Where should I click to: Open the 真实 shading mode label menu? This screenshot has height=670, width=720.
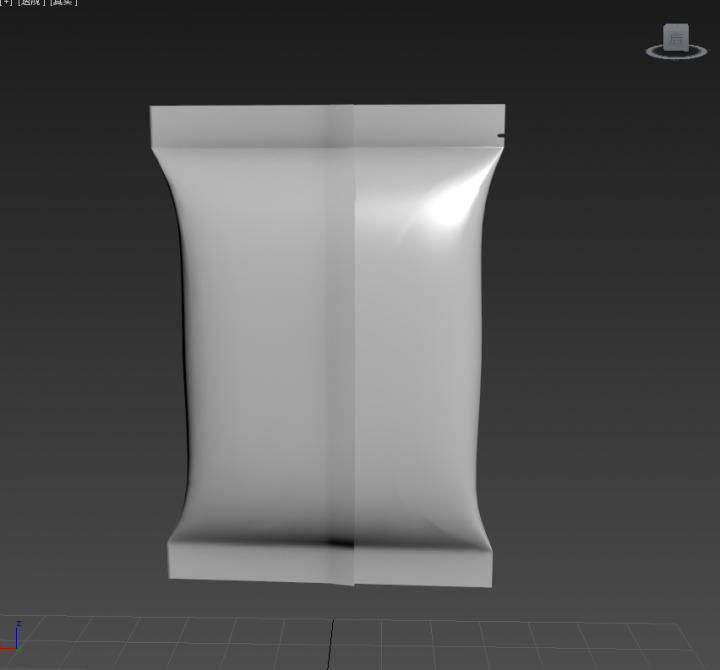[64, 3]
